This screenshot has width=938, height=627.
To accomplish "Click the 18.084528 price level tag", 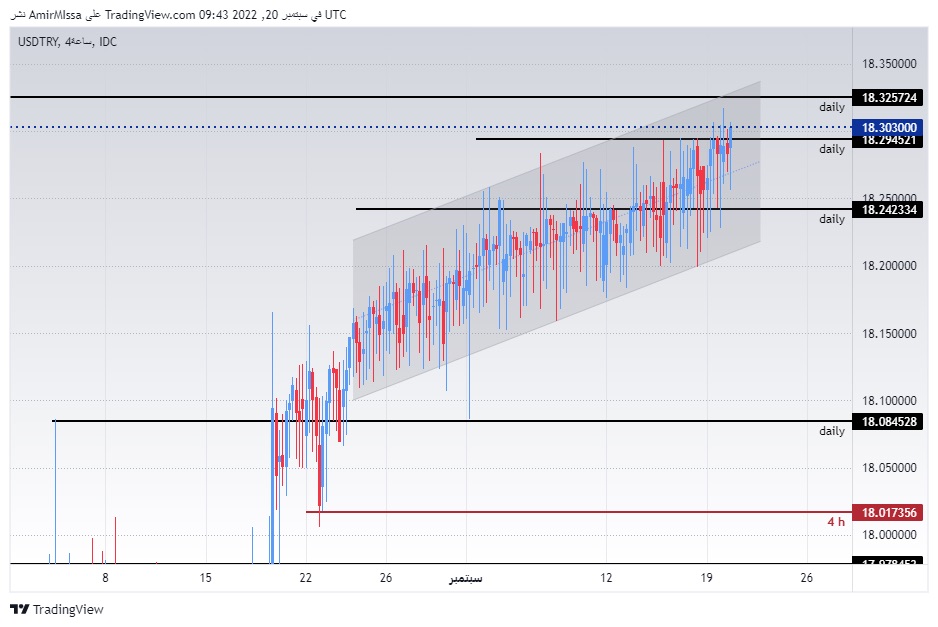I will point(891,422).
